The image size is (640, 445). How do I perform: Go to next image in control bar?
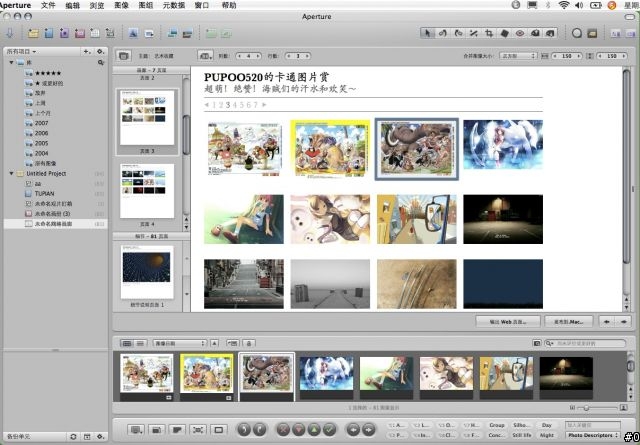(369, 429)
